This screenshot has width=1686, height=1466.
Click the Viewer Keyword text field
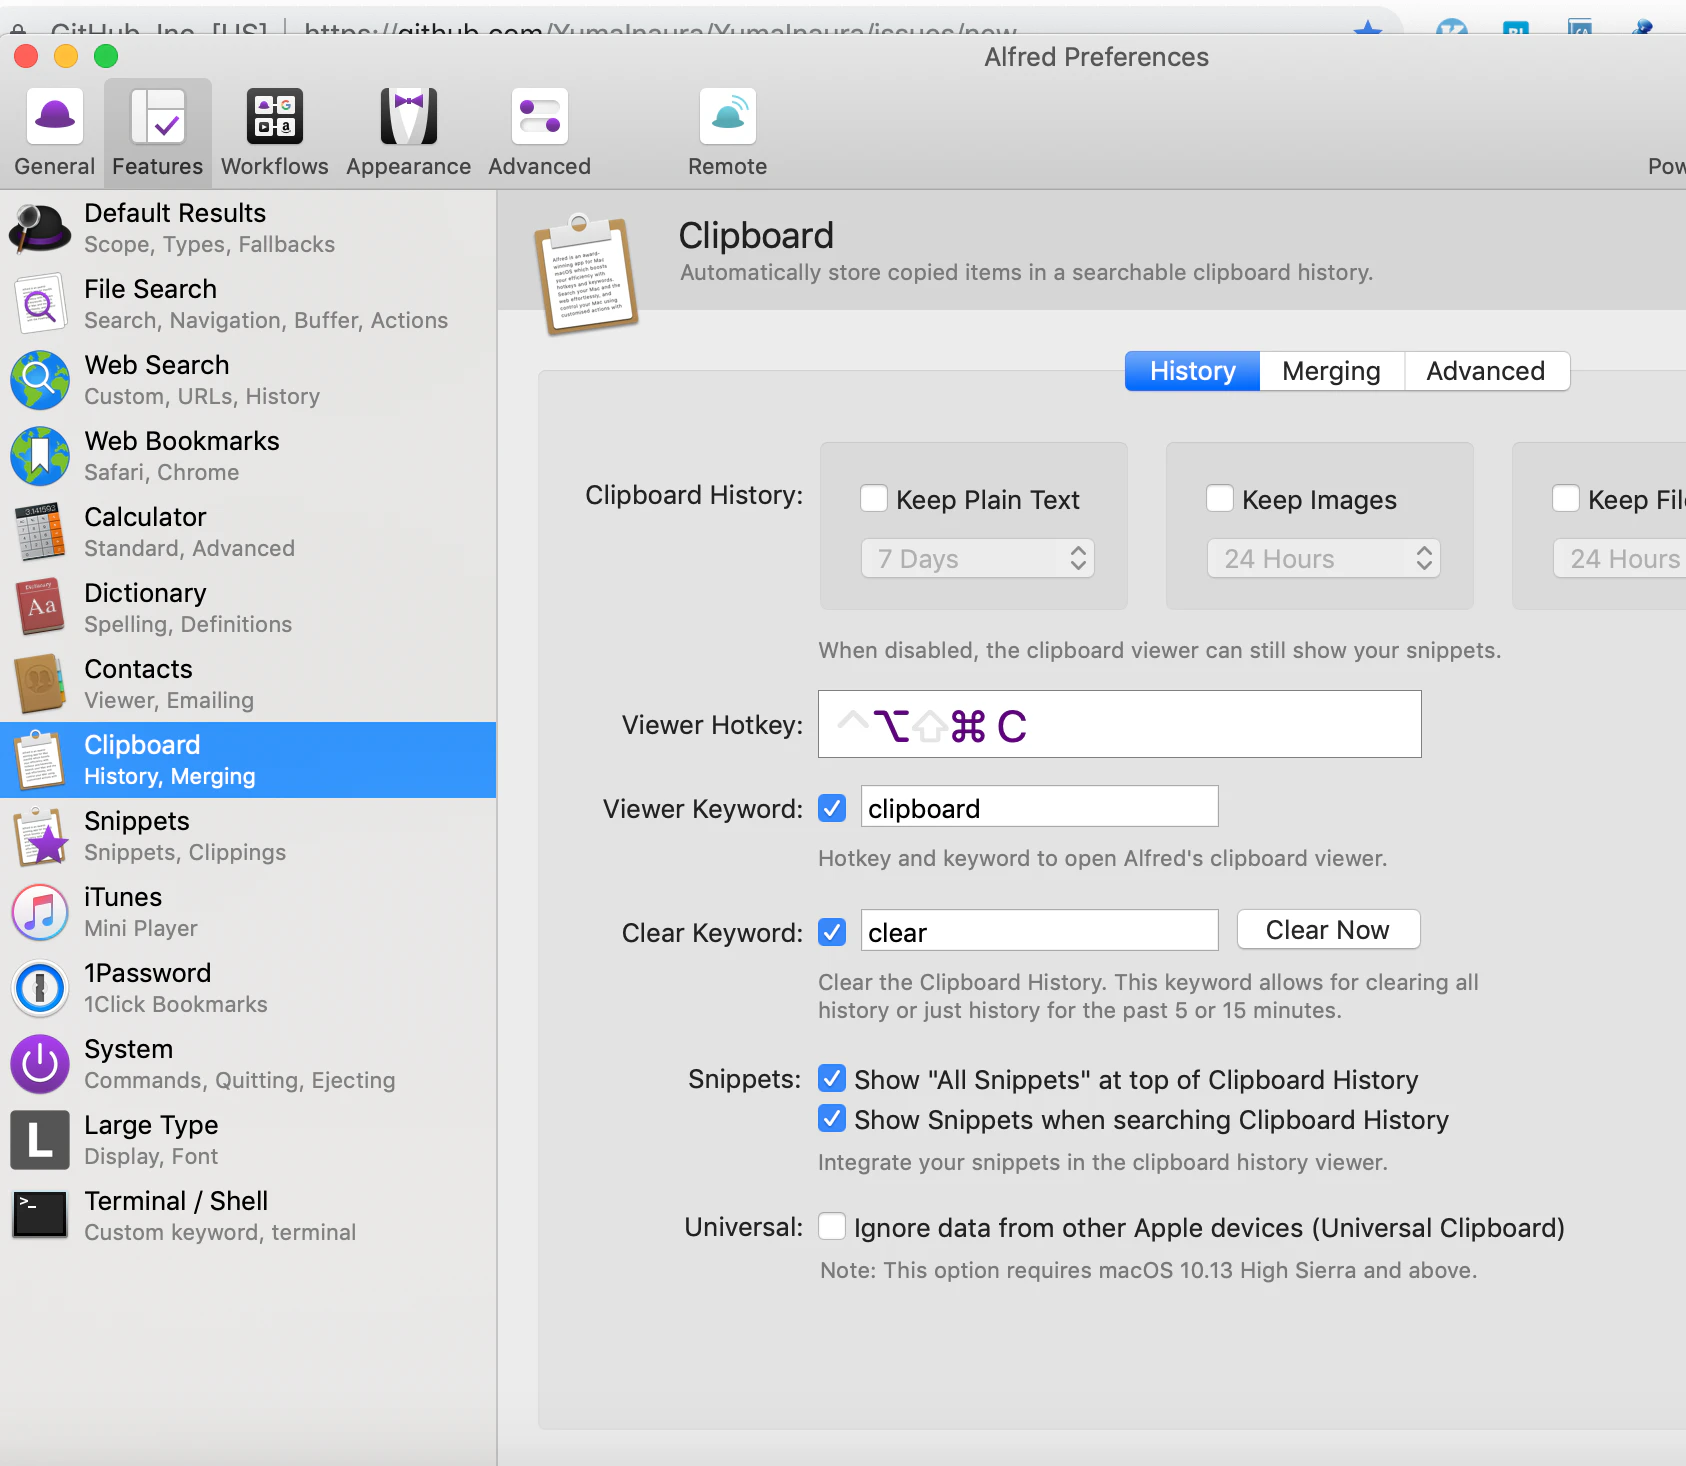(1040, 807)
